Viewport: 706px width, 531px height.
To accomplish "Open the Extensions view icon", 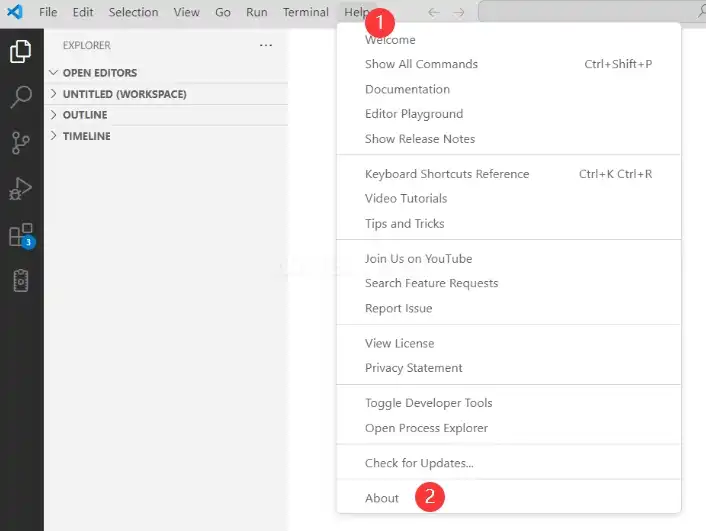I will (21, 235).
